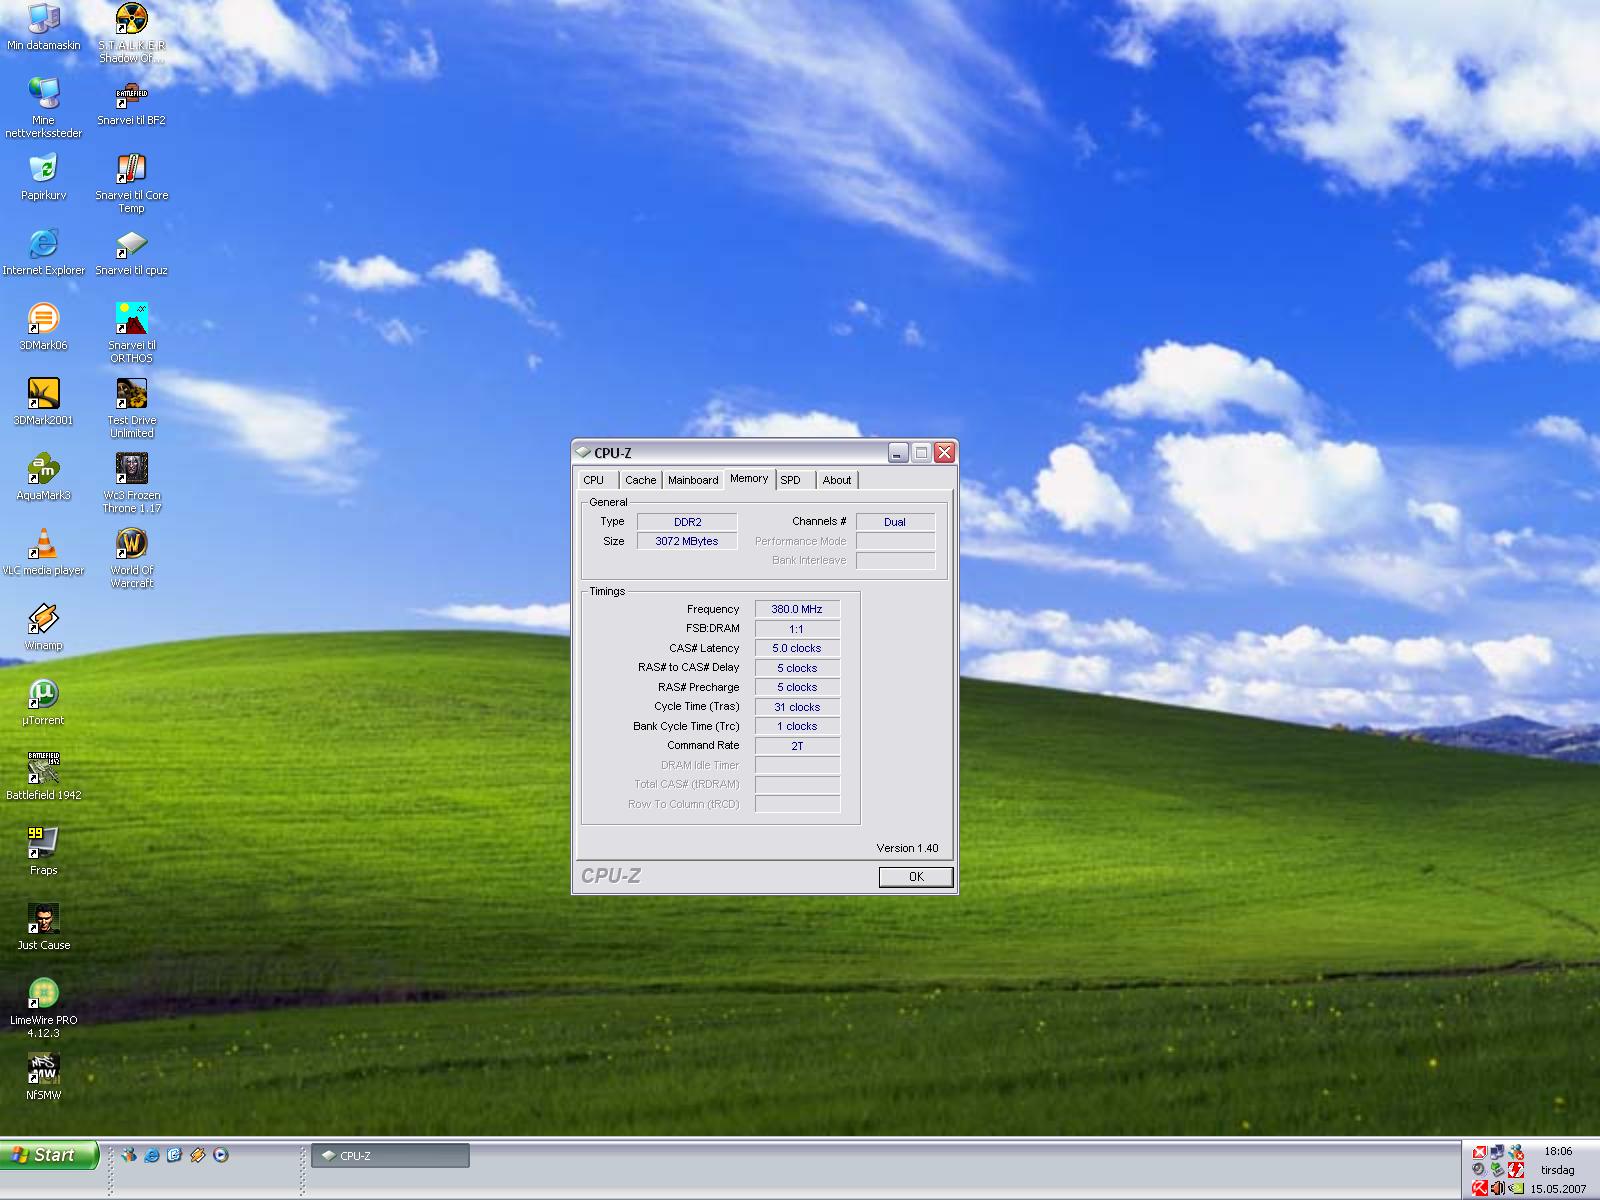Viewport: 1600px width, 1200px height.
Task: Select Test Drive Unlimited shortcut
Action: pos(131,409)
